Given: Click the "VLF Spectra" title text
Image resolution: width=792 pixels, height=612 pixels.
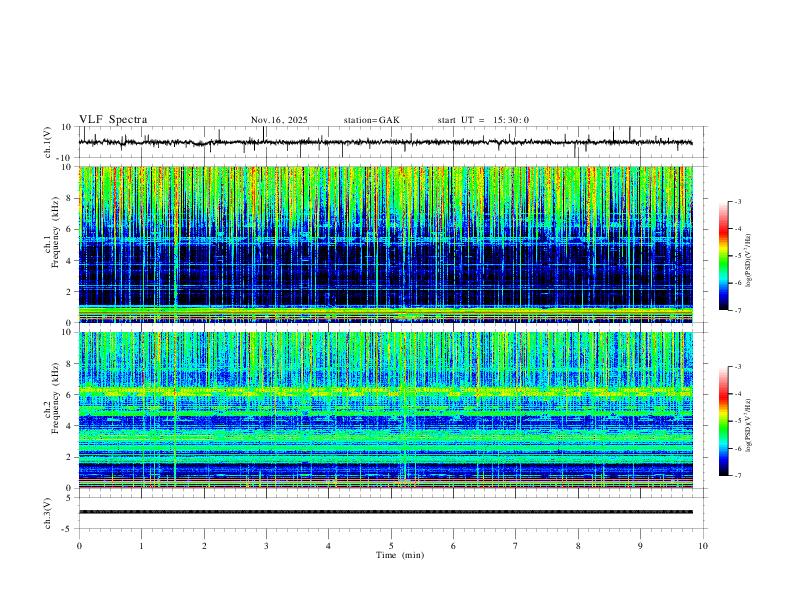Looking at the screenshot, I should [113, 120].
